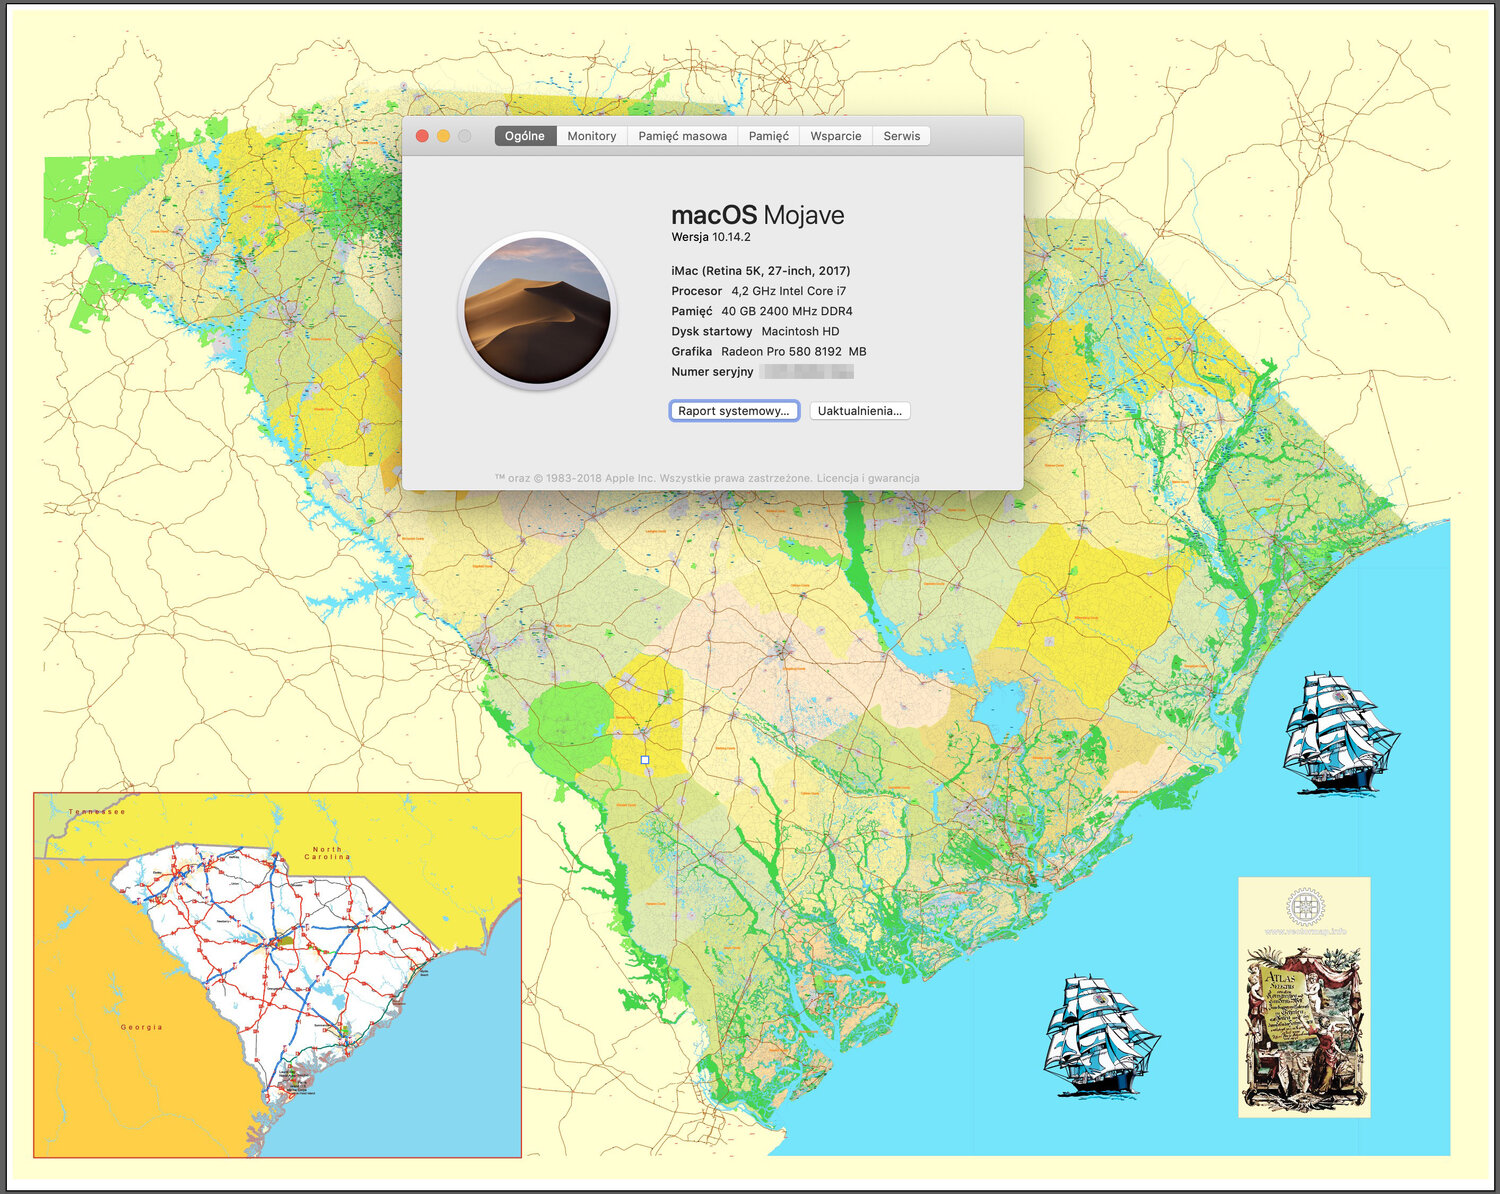Viewport: 1500px width, 1194px height.
Task: Minimize the About This Mac window
Action: 443,136
